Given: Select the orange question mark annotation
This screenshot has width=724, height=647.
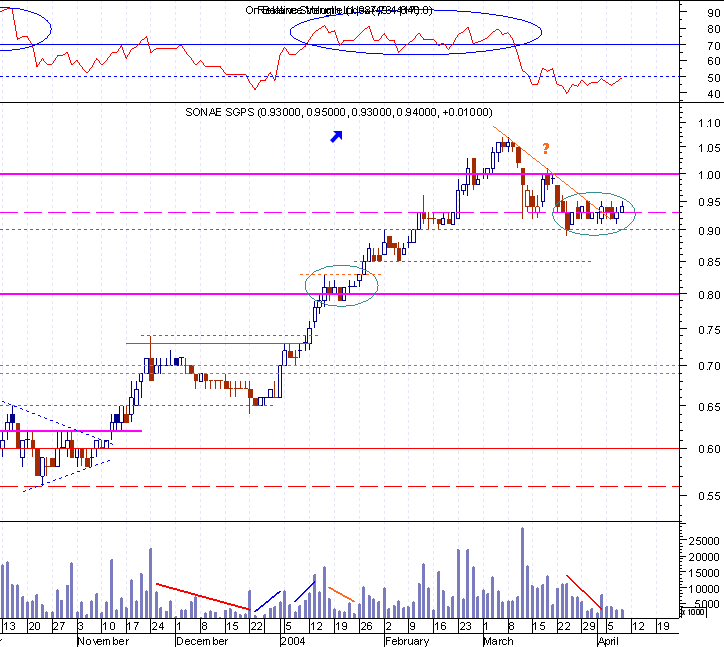Looking at the screenshot, I should click(546, 148).
